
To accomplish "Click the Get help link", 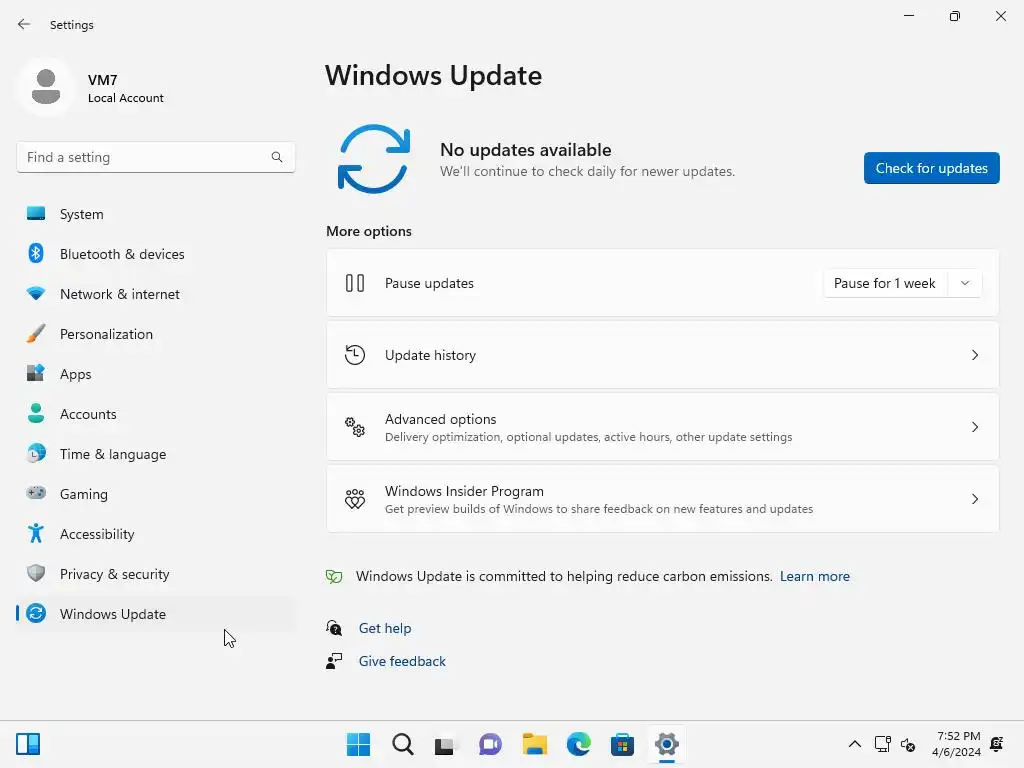I will click(385, 628).
